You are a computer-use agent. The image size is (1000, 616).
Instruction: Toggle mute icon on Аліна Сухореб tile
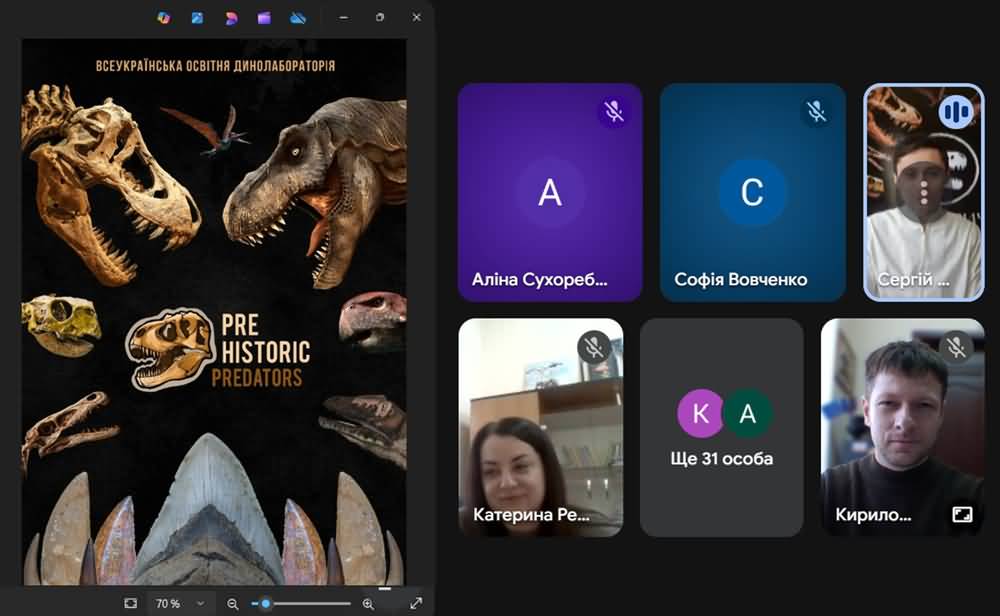[x=614, y=111]
